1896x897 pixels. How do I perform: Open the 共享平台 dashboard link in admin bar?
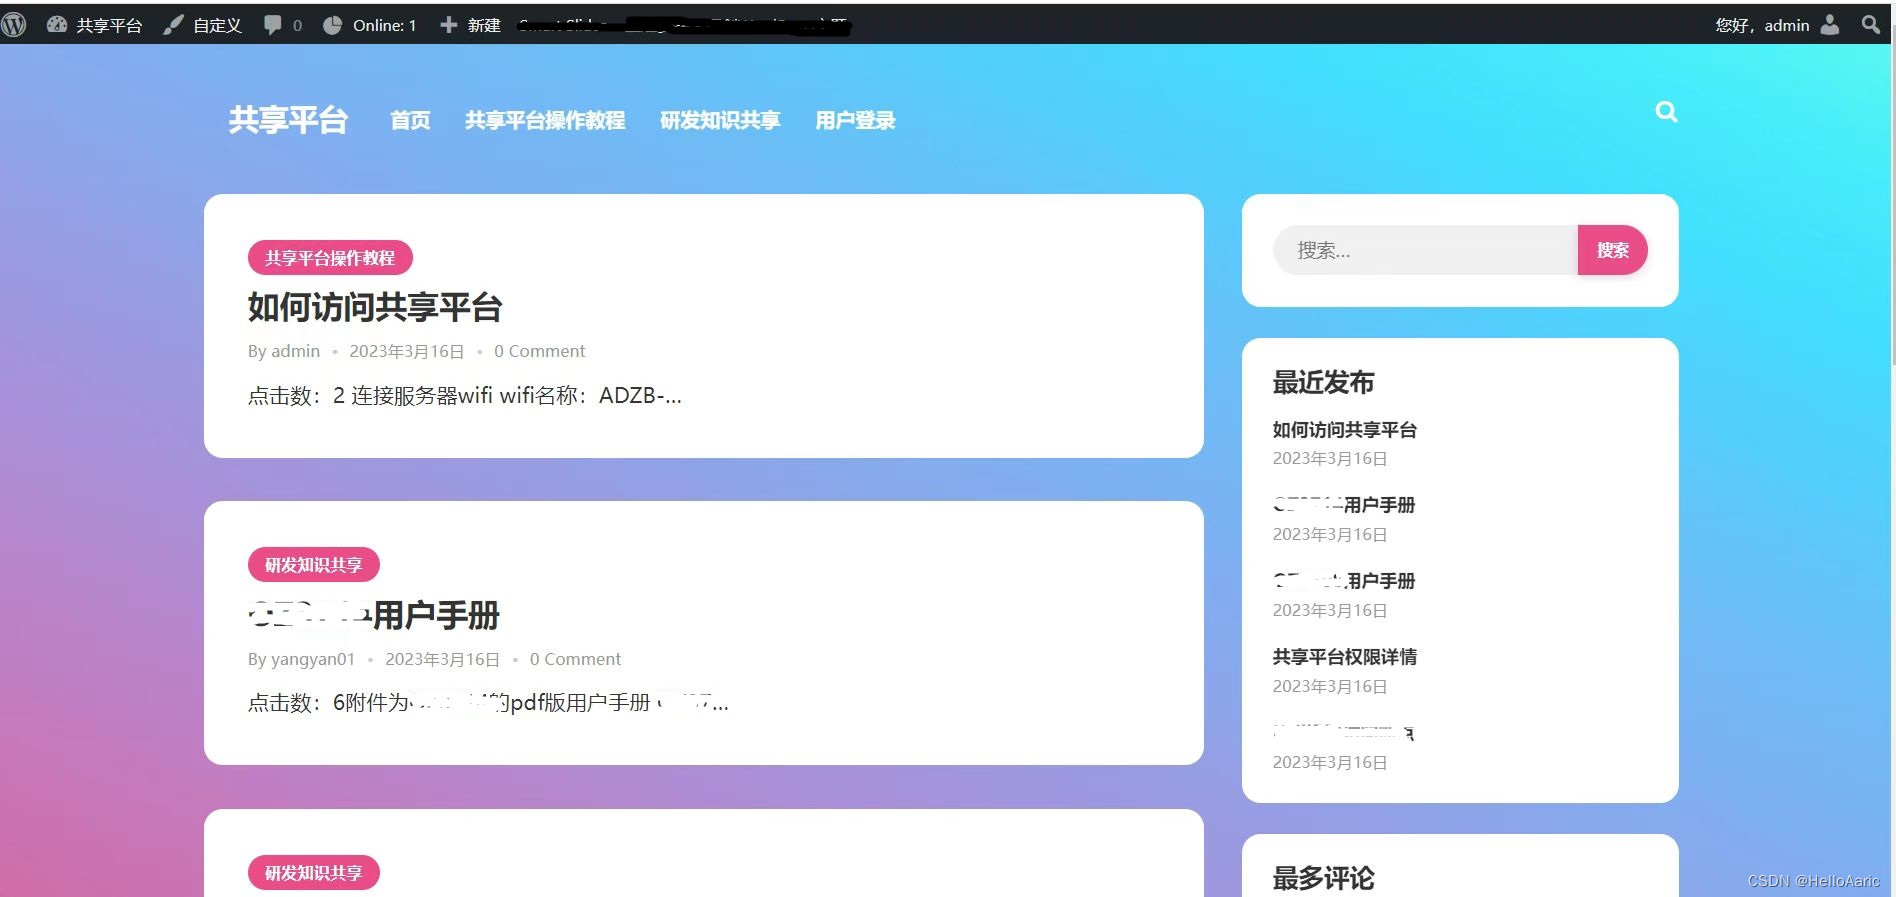(95, 25)
